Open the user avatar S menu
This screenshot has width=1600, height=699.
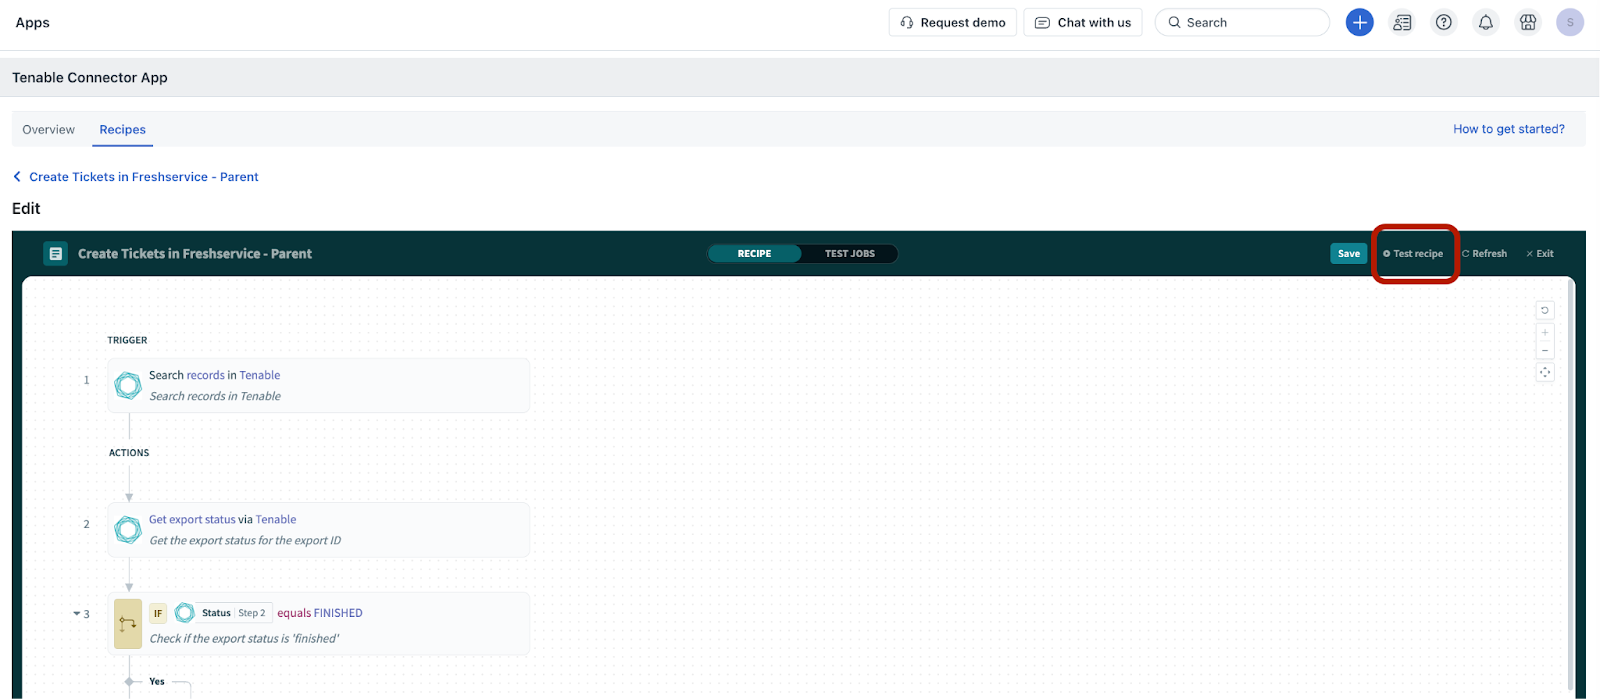coord(1570,22)
